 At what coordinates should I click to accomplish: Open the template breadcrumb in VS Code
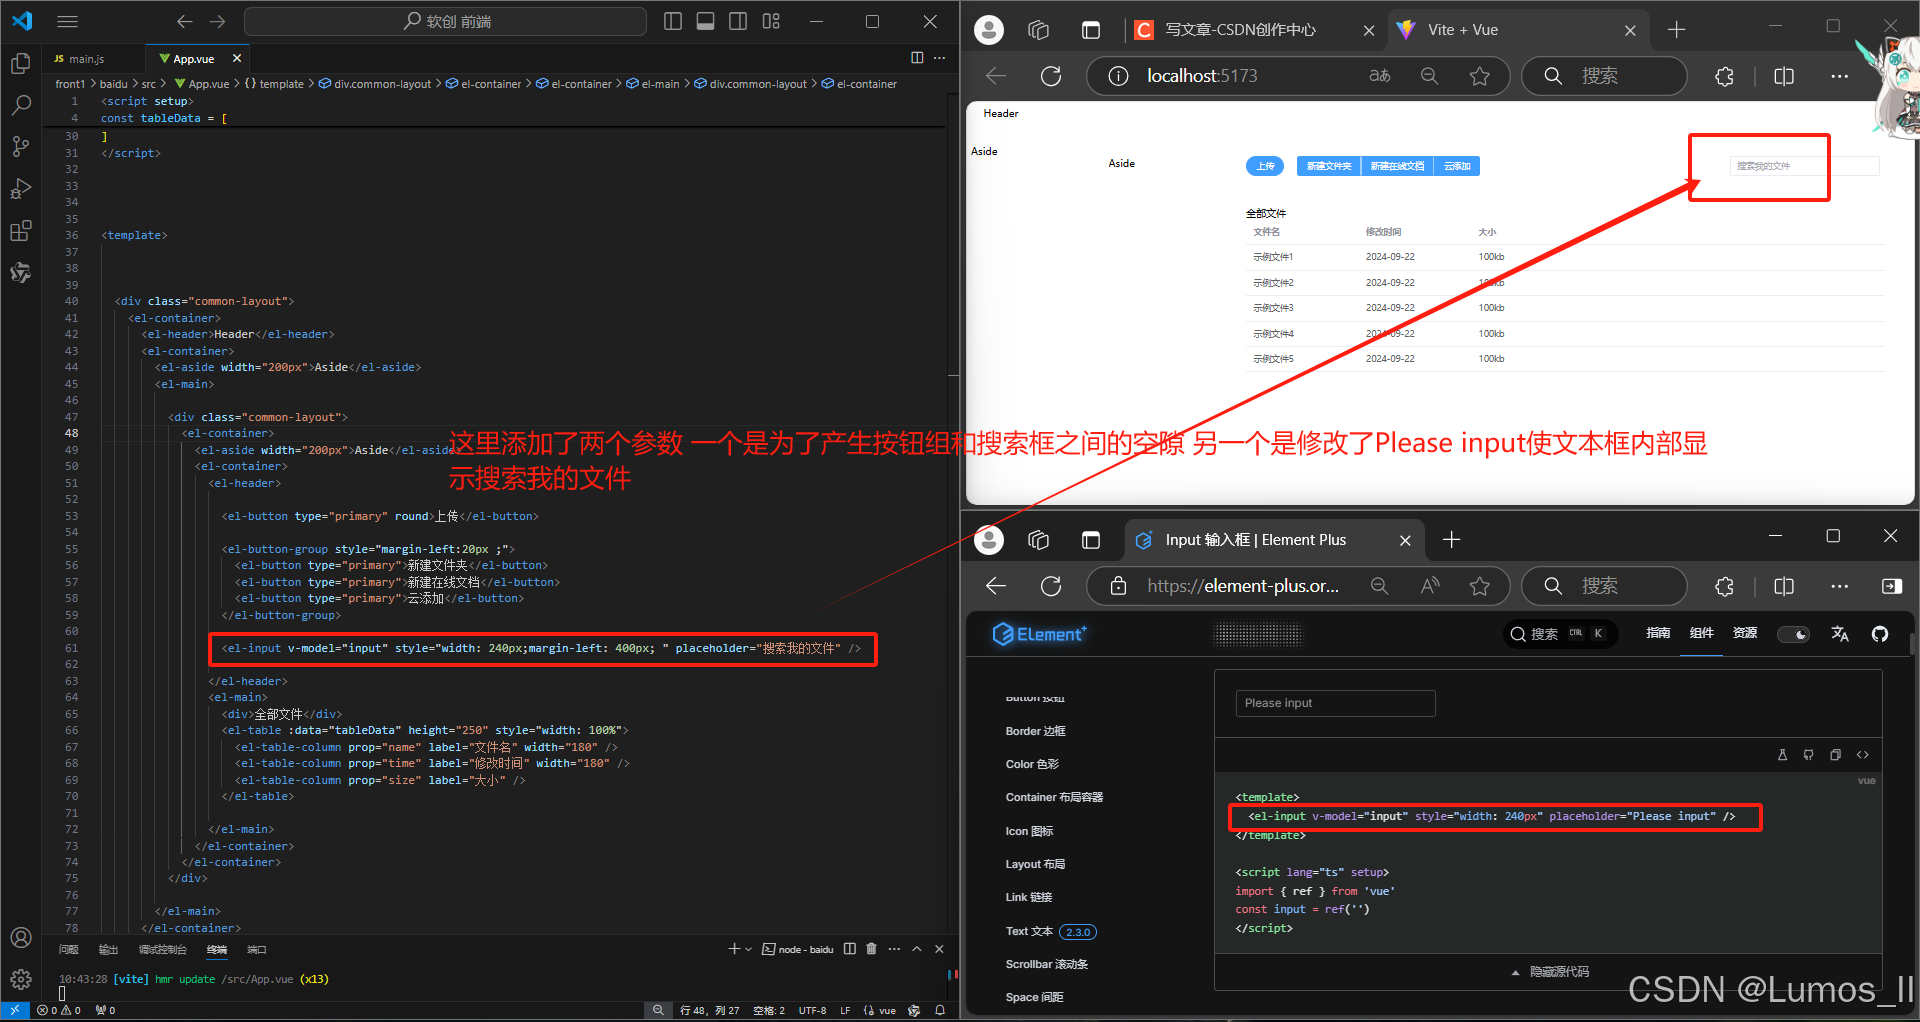(x=274, y=84)
